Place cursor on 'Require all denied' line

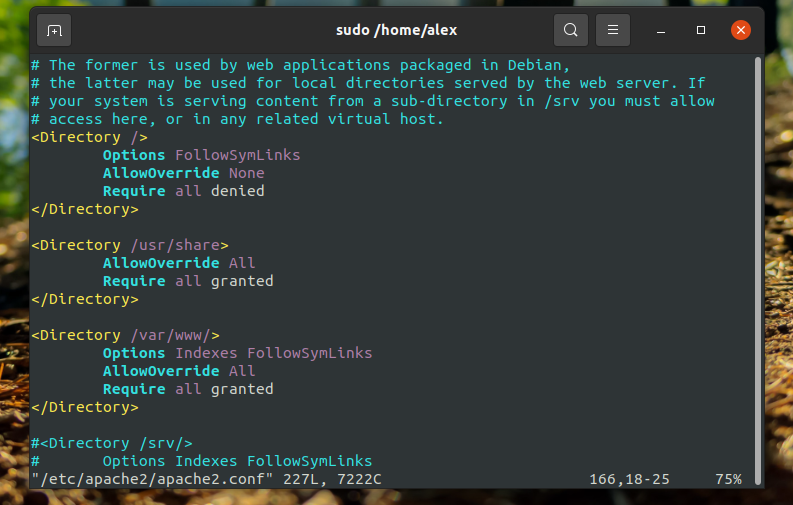tap(184, 191)
